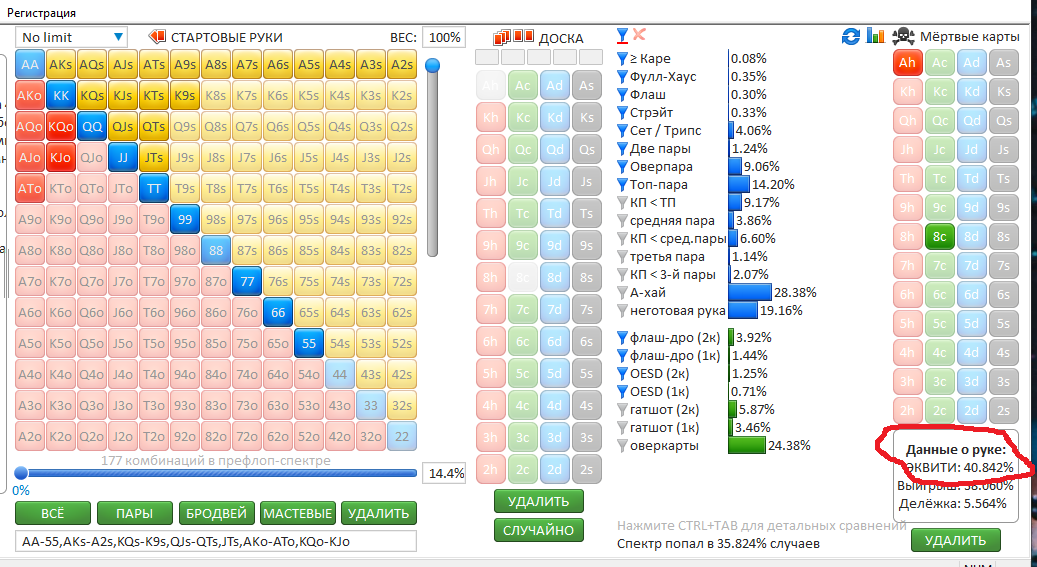Select the Kd card on the board

pos(556,117)
